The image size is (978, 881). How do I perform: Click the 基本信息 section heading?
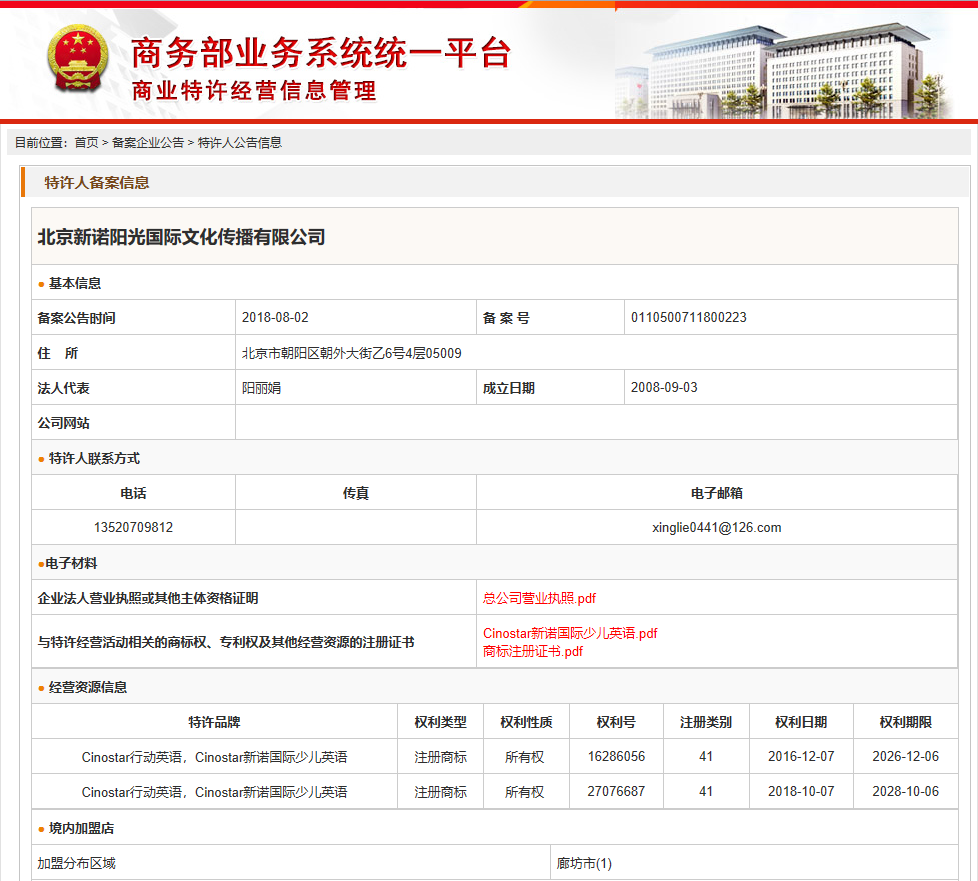[x=75, y=283]
